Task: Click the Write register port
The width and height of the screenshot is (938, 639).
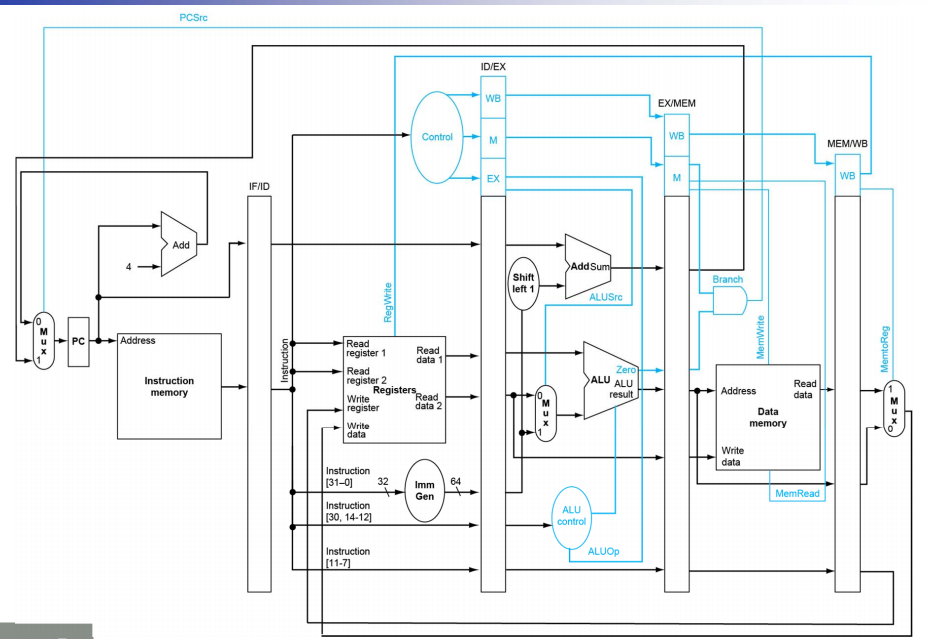Action: [x=363, y=403]
